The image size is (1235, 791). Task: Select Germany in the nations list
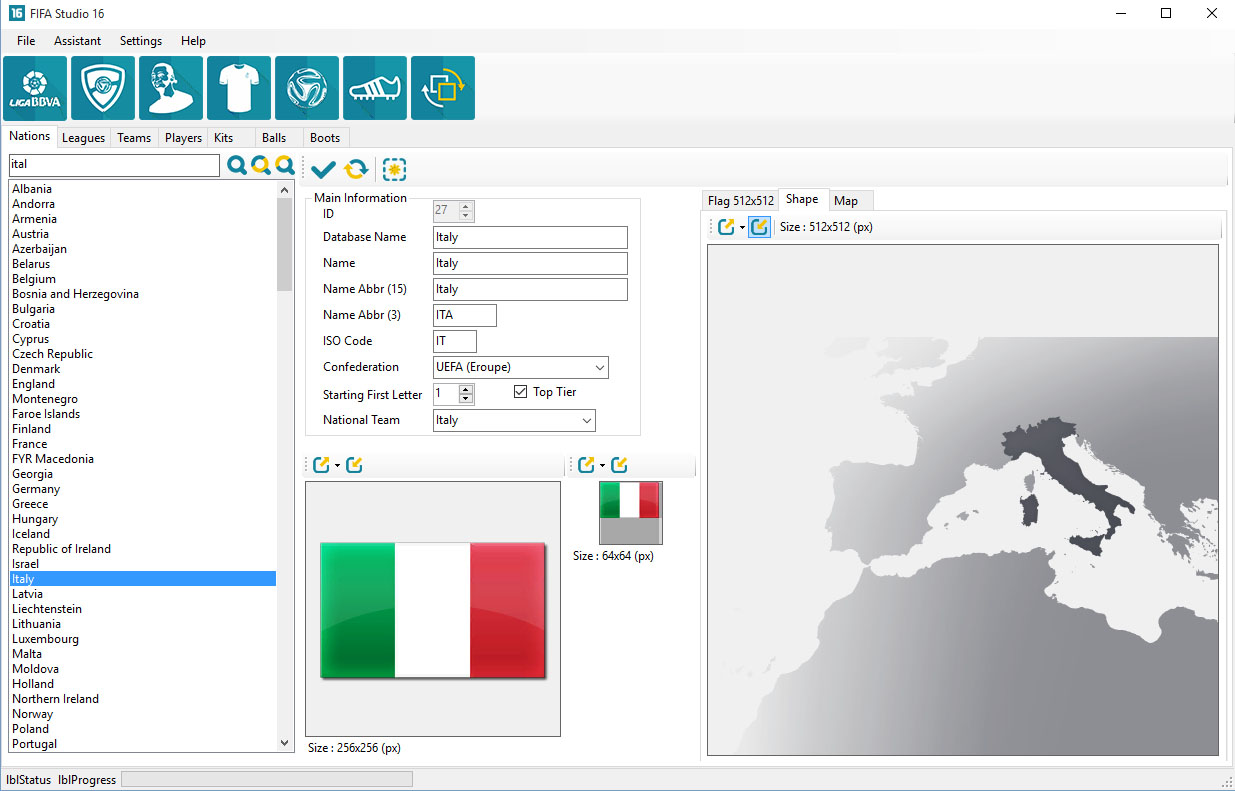click(36, 489)
